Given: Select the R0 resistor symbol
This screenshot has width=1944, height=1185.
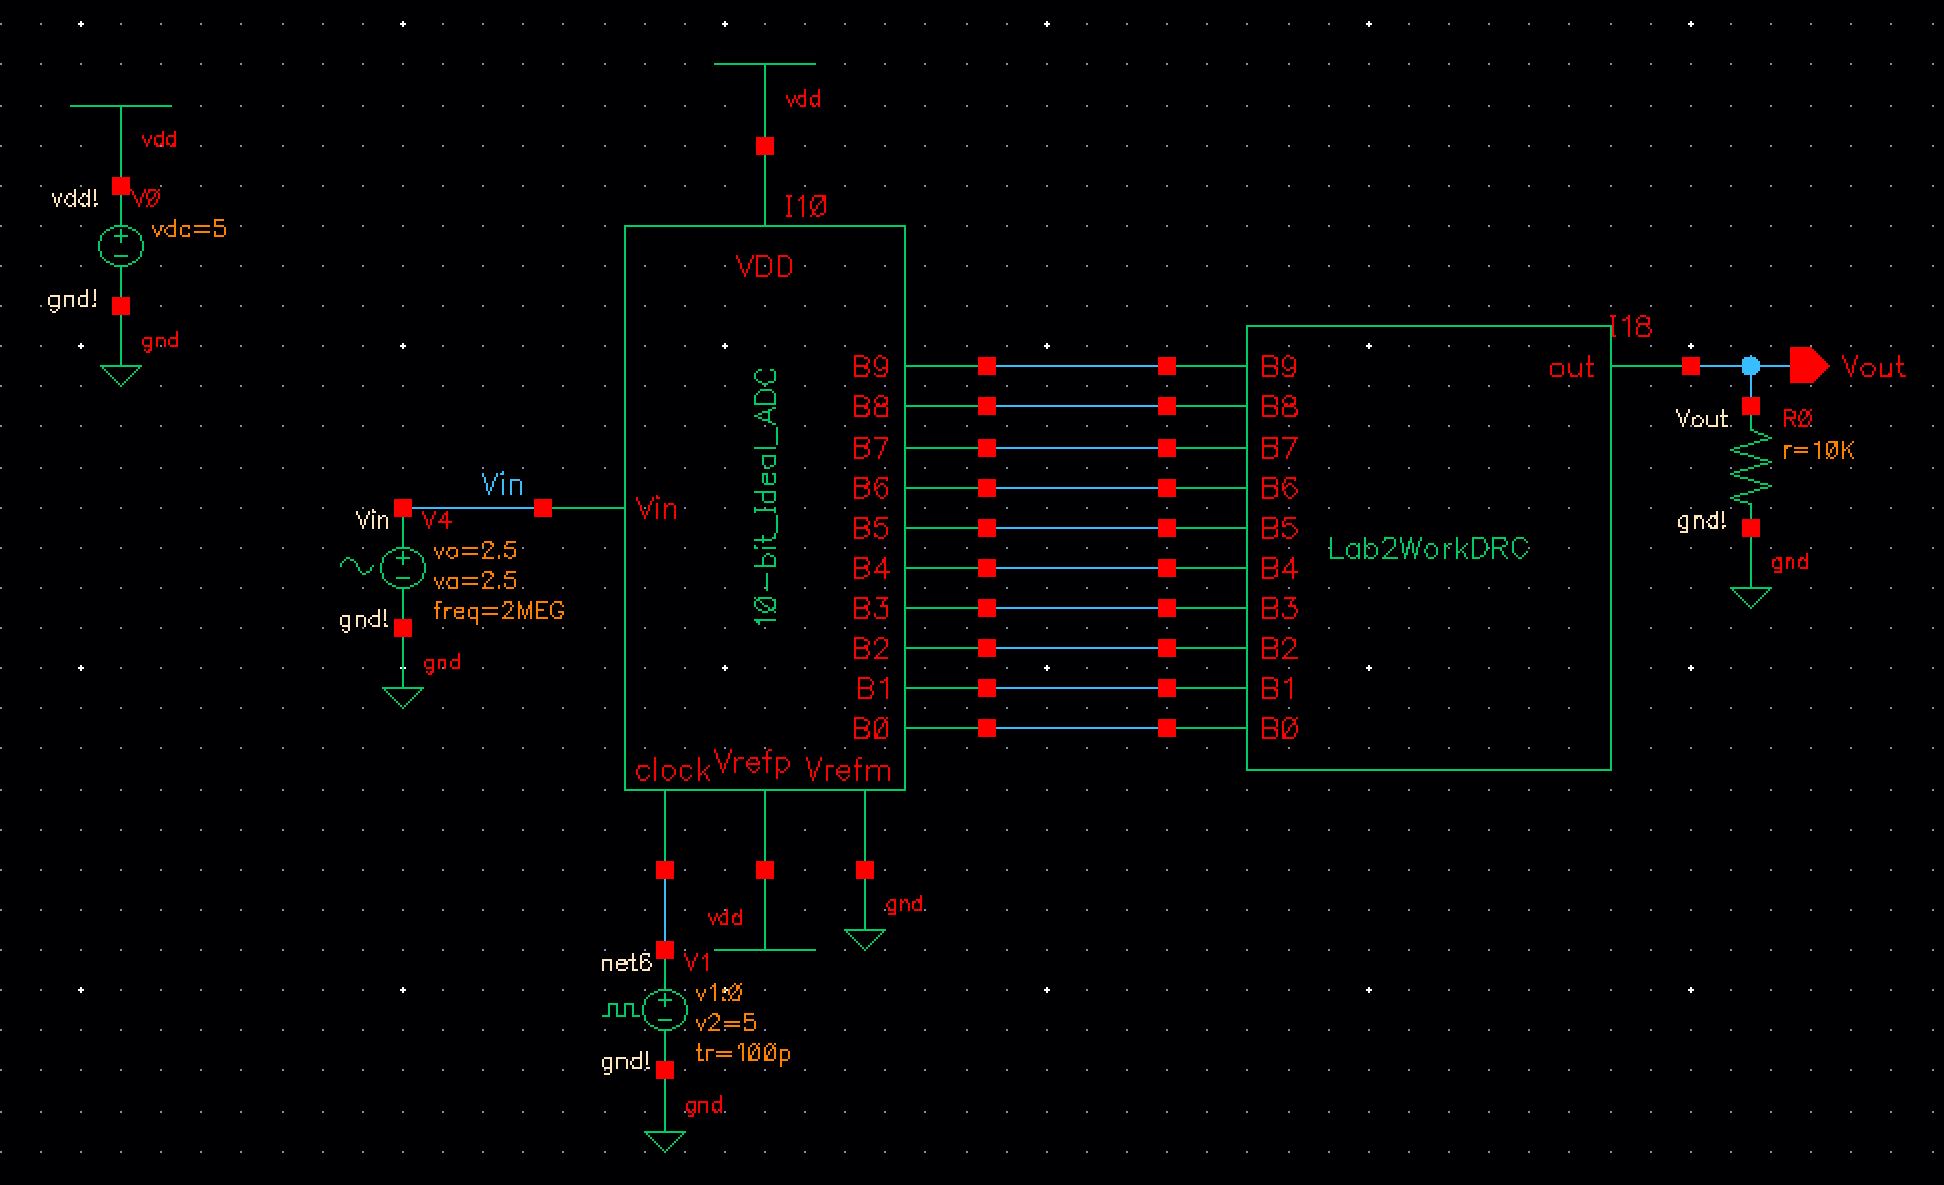Looking at the screenshot, I should 1751,467.
